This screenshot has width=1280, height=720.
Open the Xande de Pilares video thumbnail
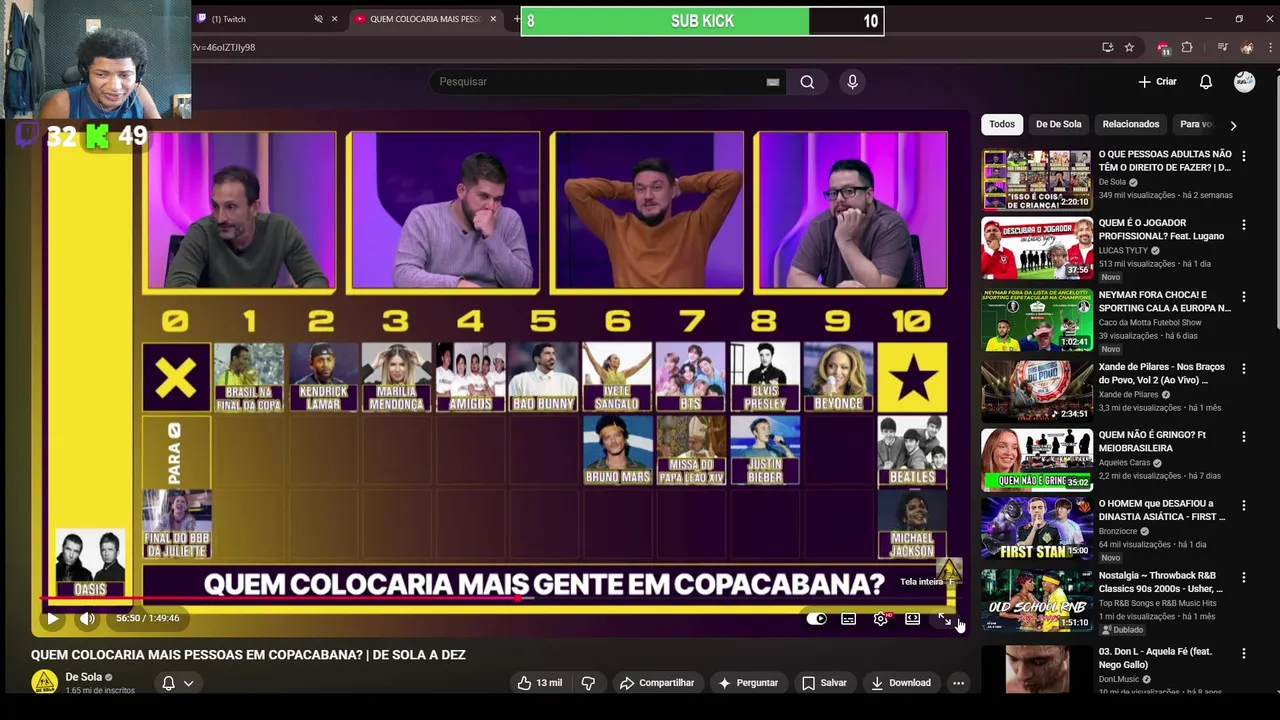point(1037,390)
